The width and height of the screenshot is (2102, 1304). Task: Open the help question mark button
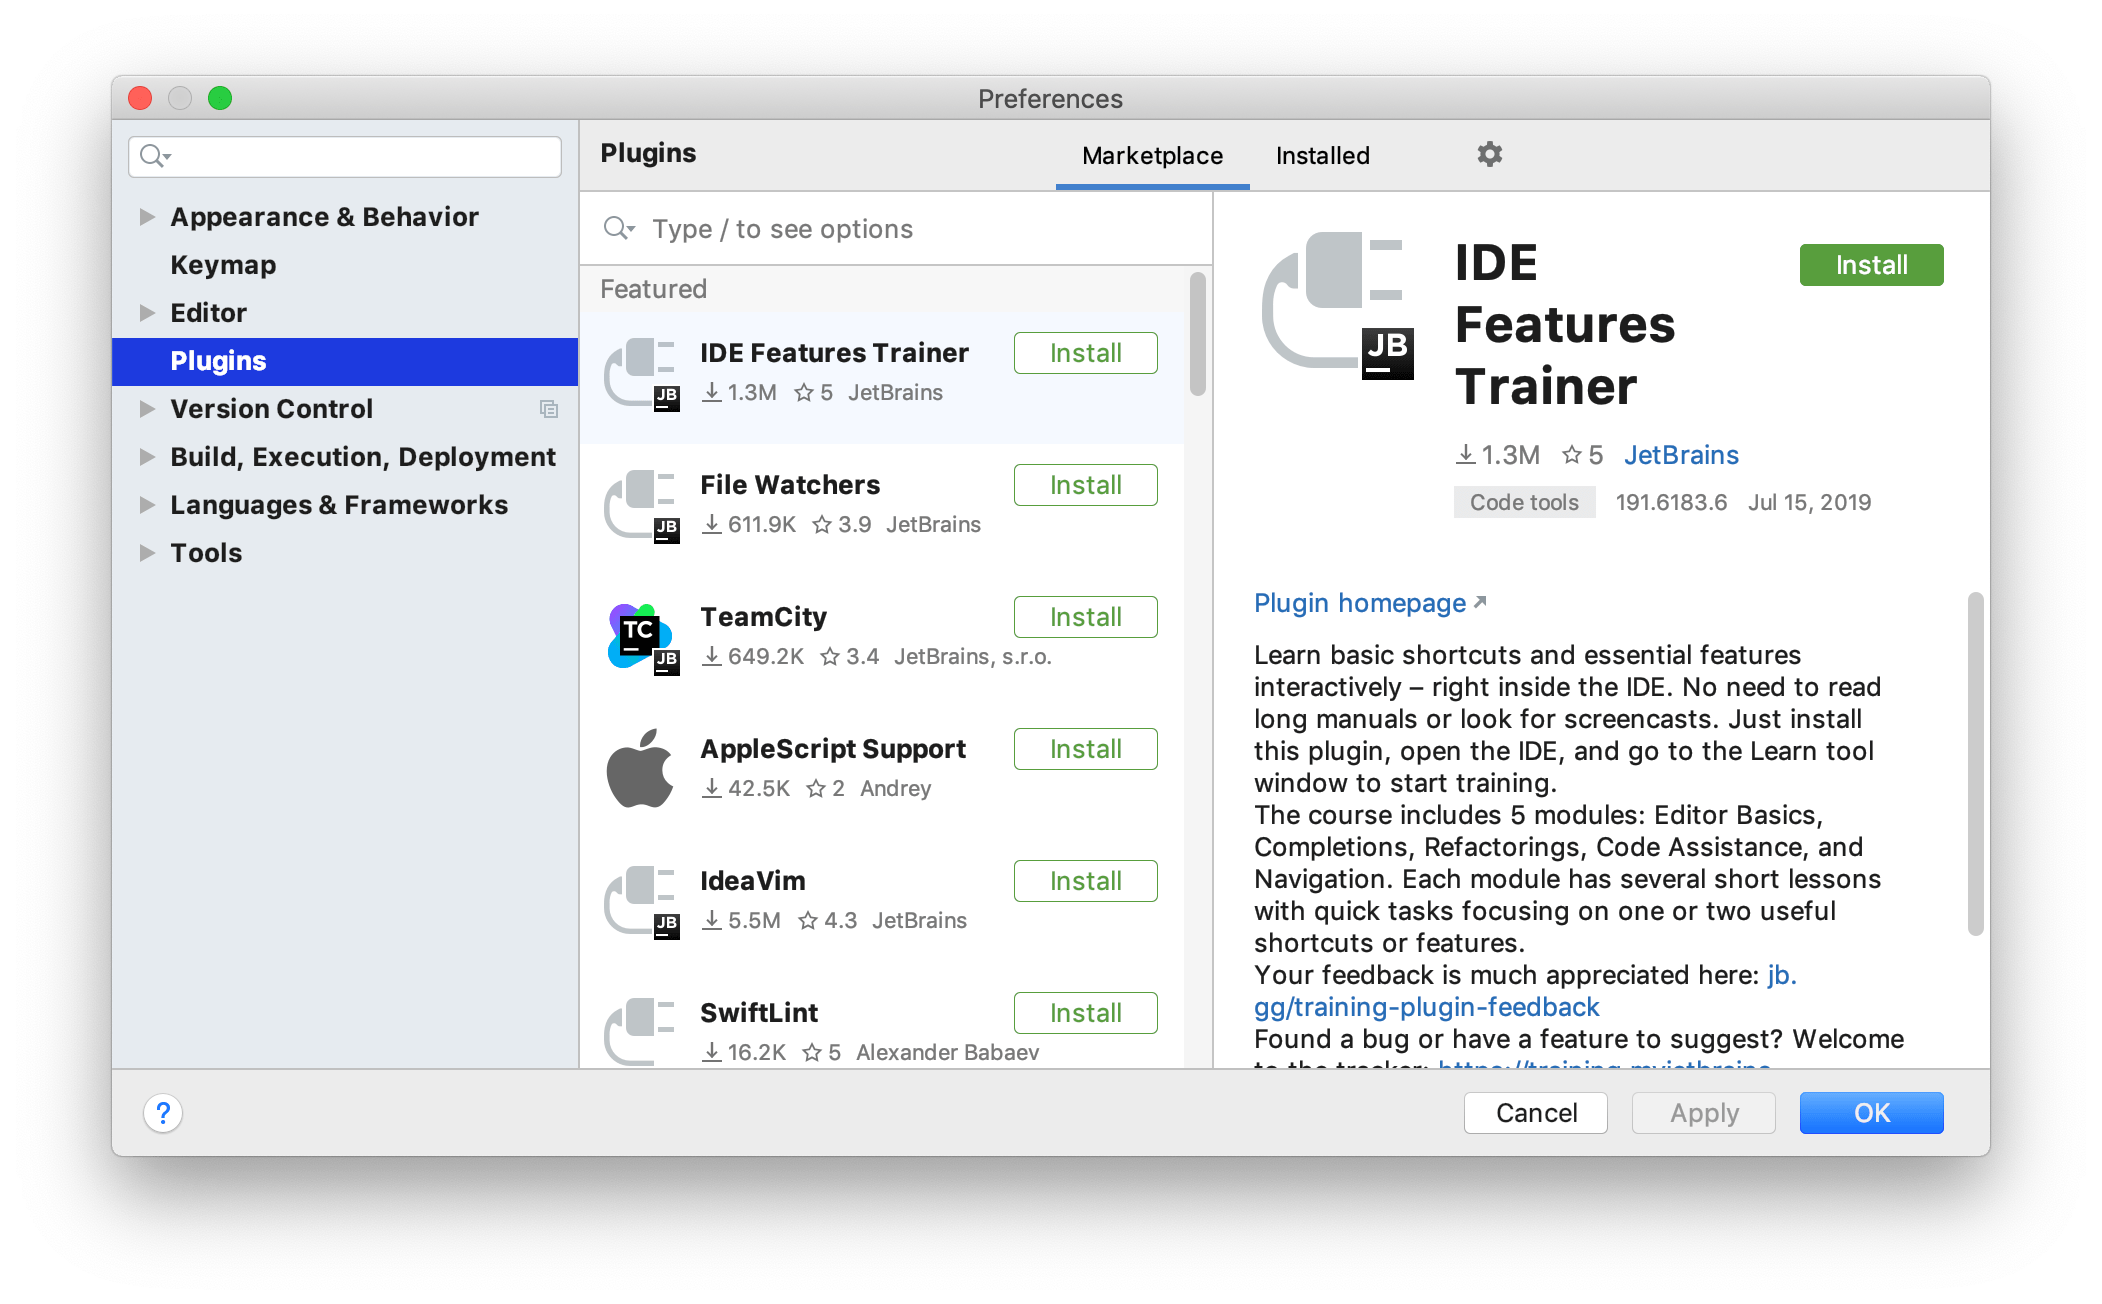pos(163,1113)
